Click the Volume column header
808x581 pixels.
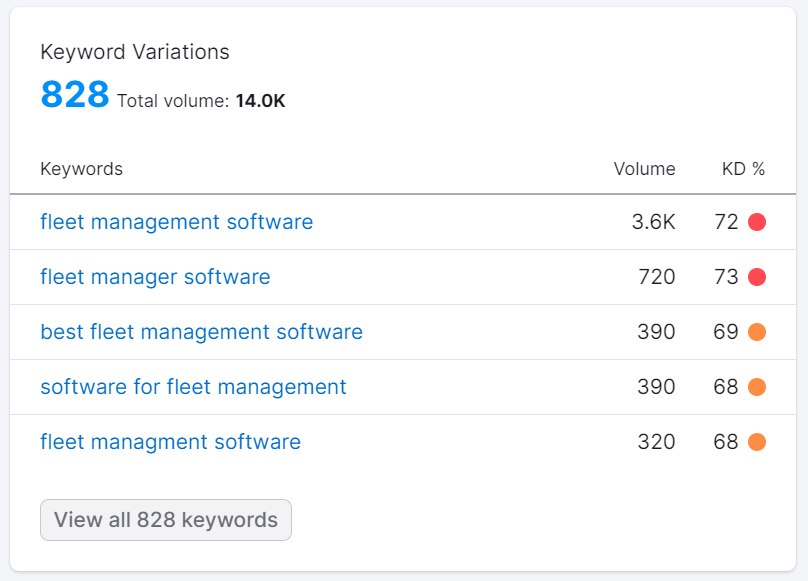pyautogui.click(x=644, y=169)
